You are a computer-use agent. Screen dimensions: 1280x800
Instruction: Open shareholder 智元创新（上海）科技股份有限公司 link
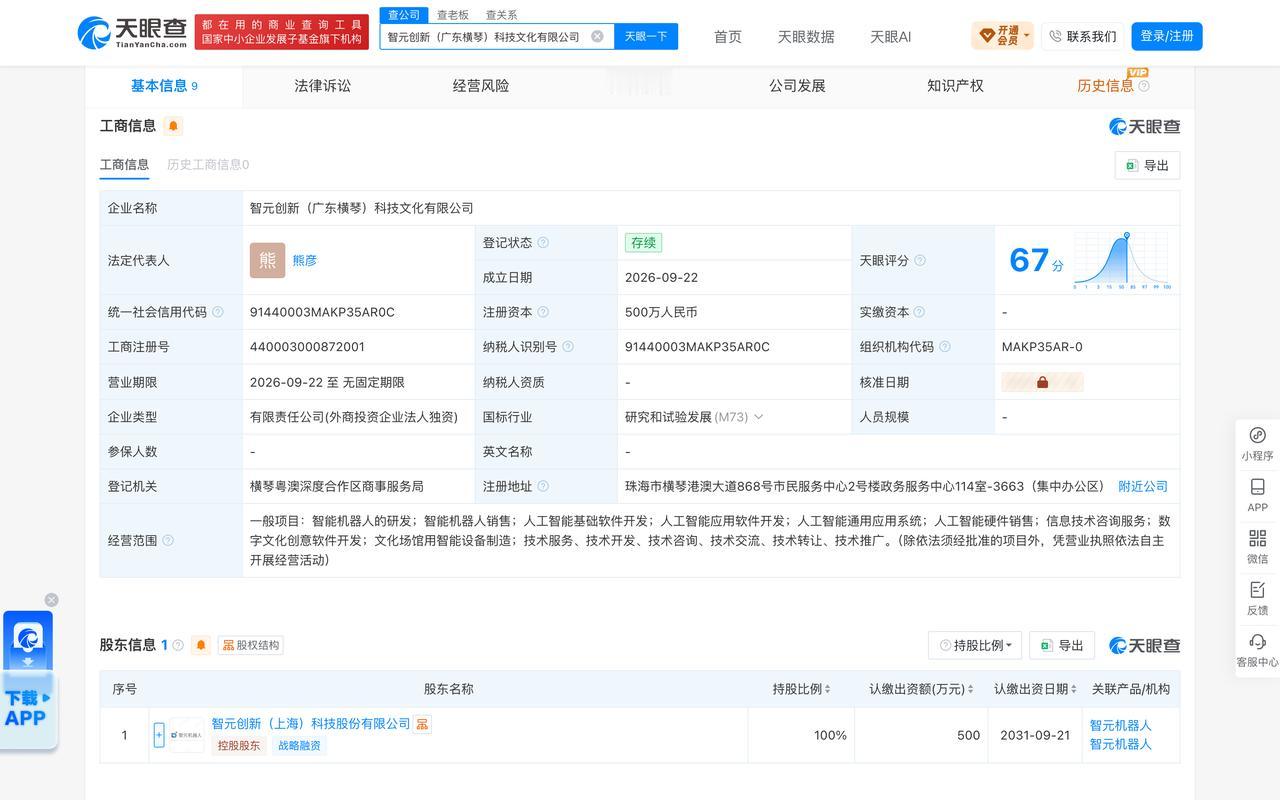[311, 723]
